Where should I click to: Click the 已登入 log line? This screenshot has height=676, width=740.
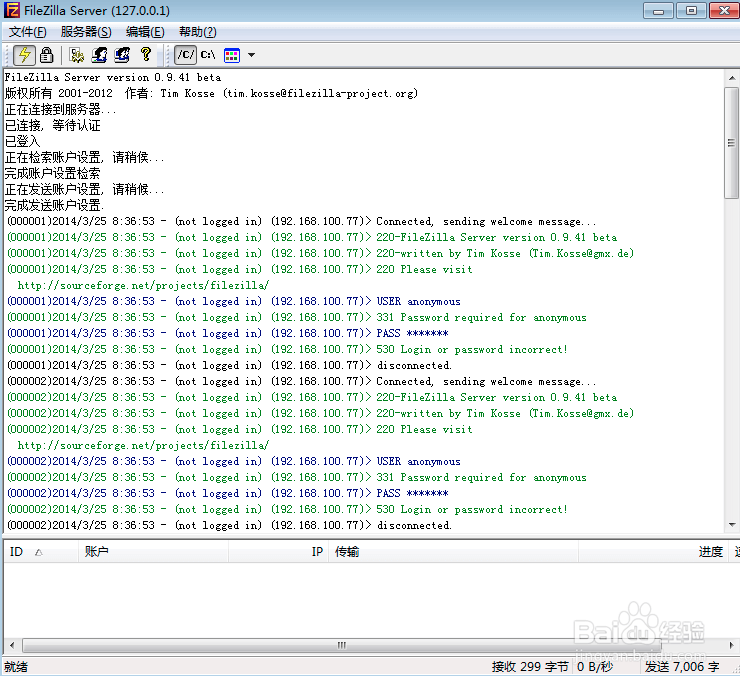22,141
